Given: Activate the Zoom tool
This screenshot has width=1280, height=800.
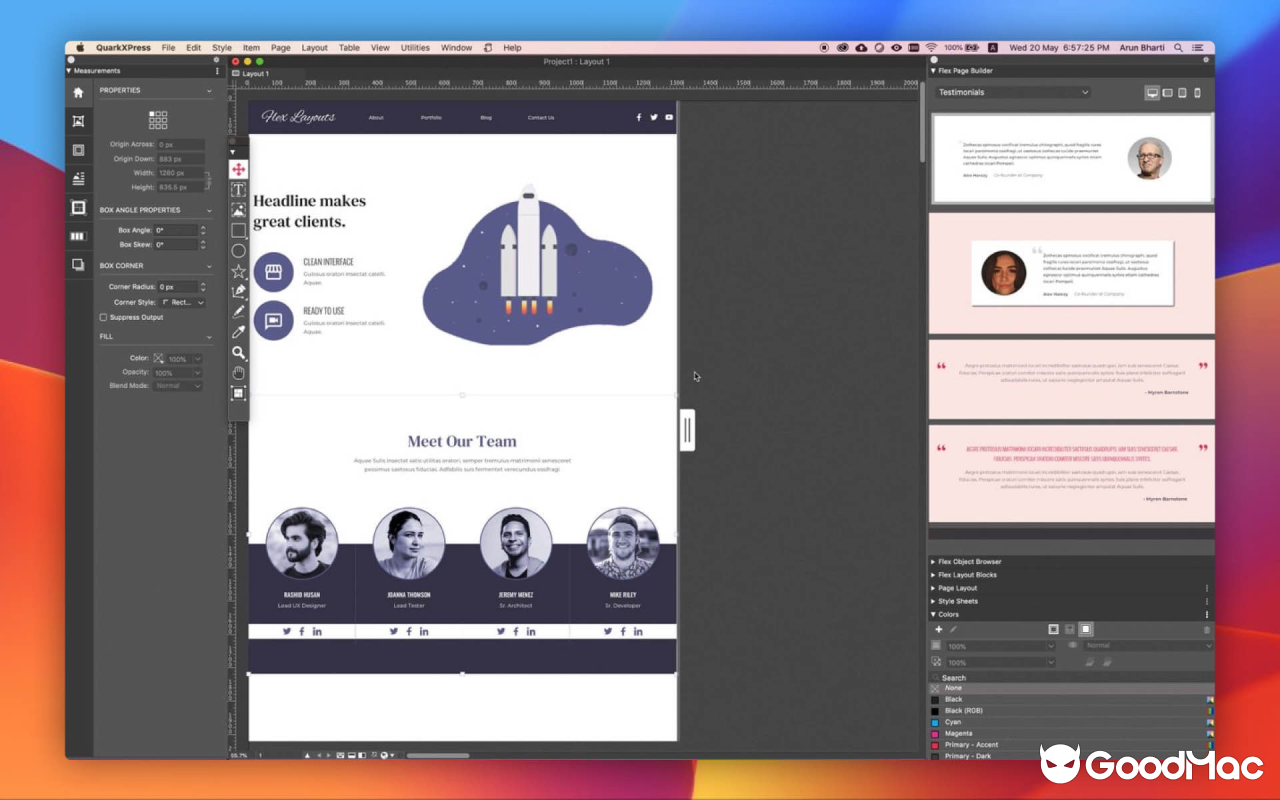Looking at the screenshot, I should point(238,352).
